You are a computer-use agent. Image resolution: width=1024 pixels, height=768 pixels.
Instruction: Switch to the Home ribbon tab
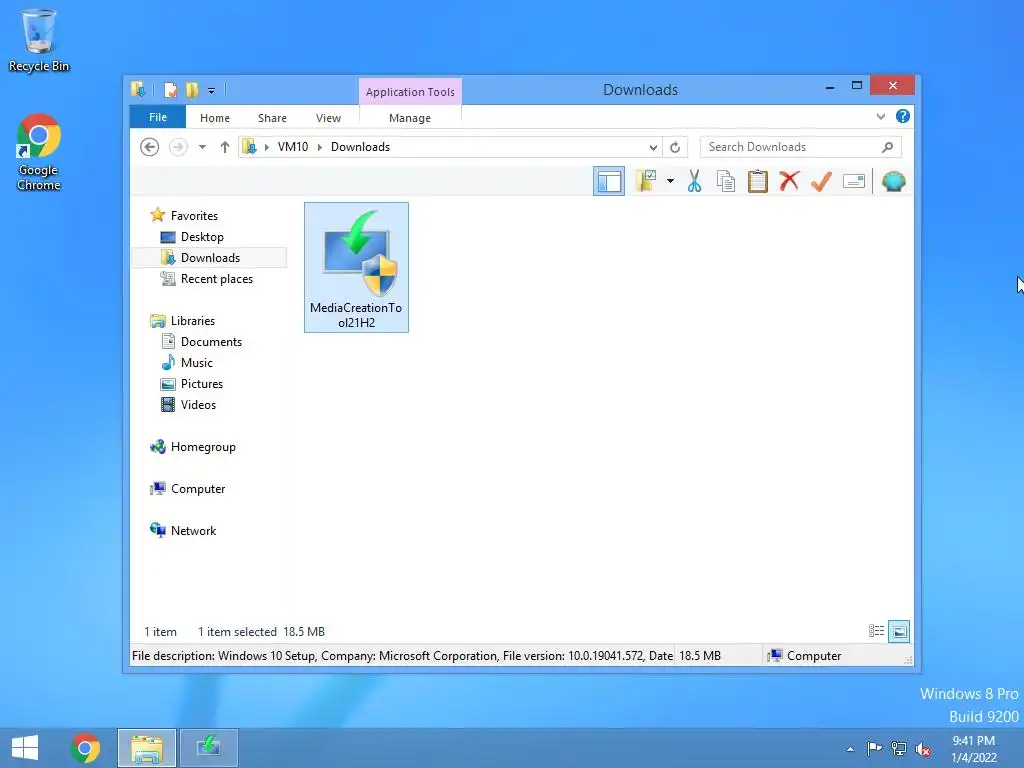click(x=215, y=118)
